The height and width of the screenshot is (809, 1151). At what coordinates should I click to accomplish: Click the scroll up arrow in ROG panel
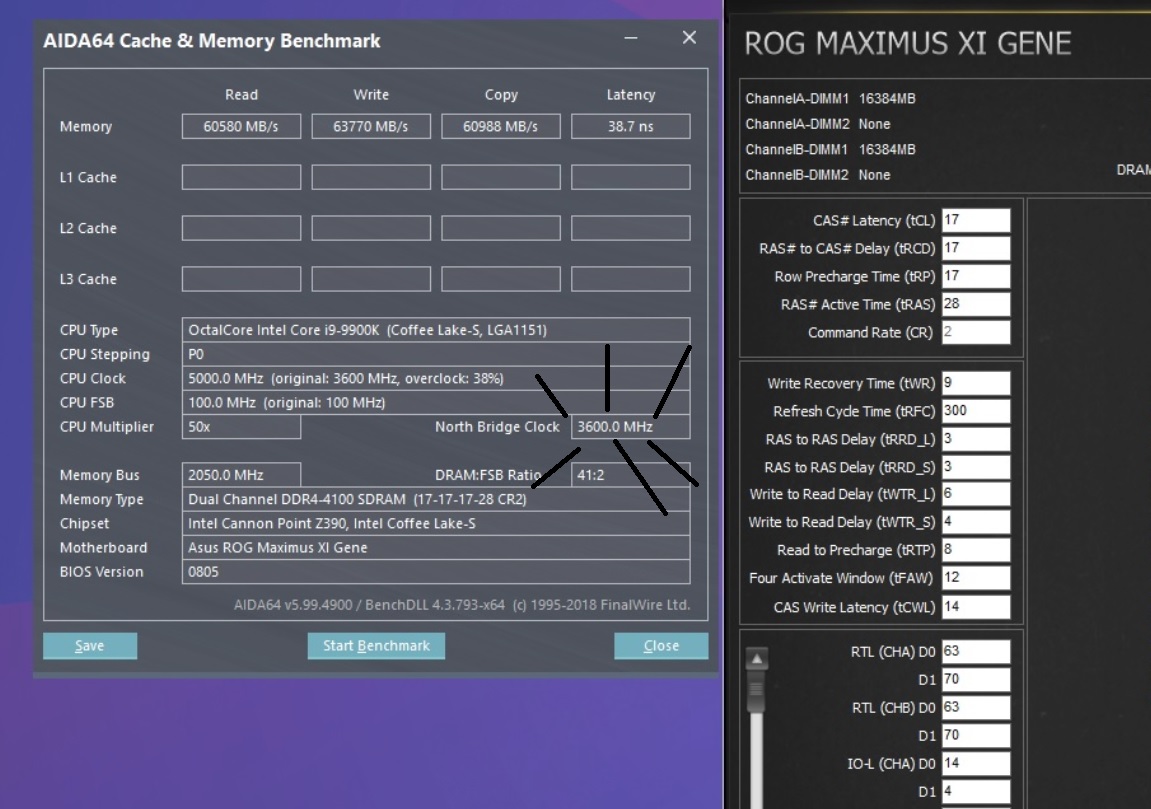pyautogui.click(x=757, y=659)
